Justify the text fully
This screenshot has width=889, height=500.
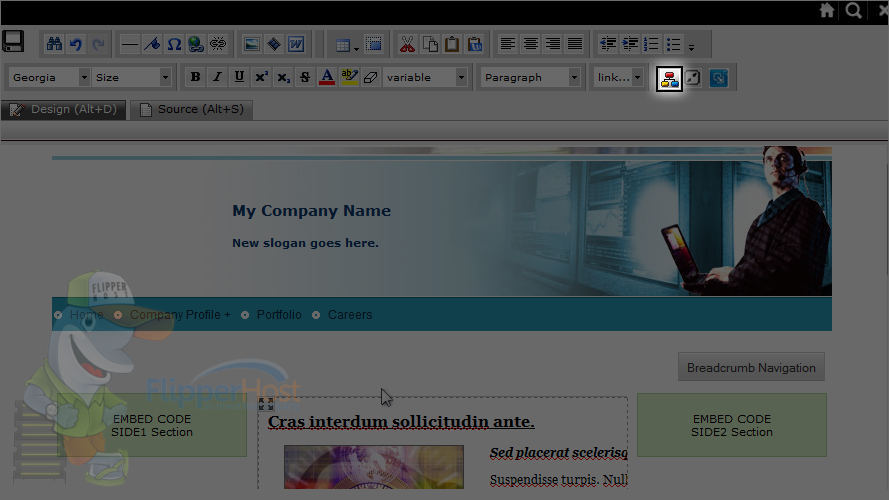[x=574, y=44]
